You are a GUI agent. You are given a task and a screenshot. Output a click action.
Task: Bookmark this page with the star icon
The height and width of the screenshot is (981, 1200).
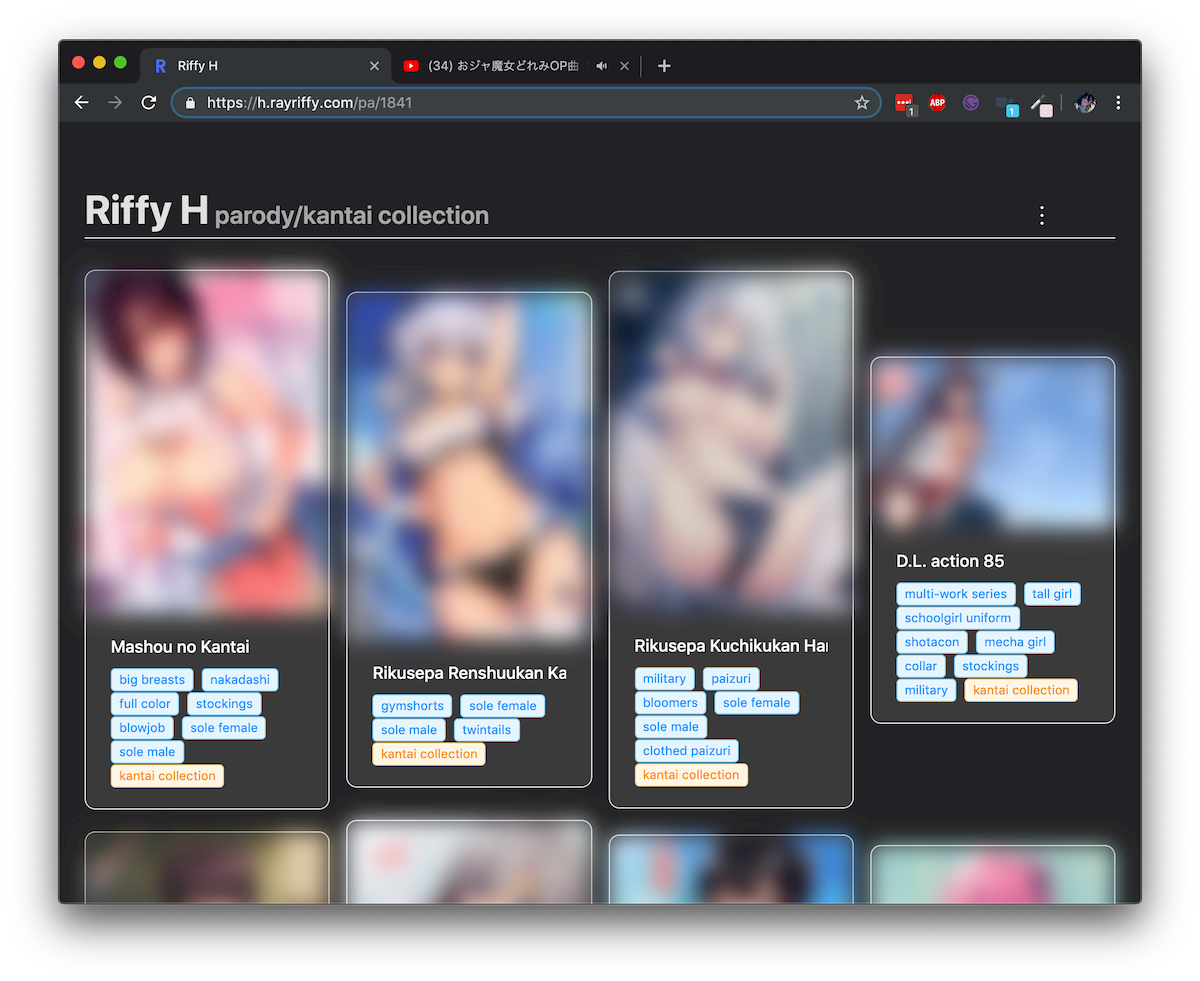861,102
